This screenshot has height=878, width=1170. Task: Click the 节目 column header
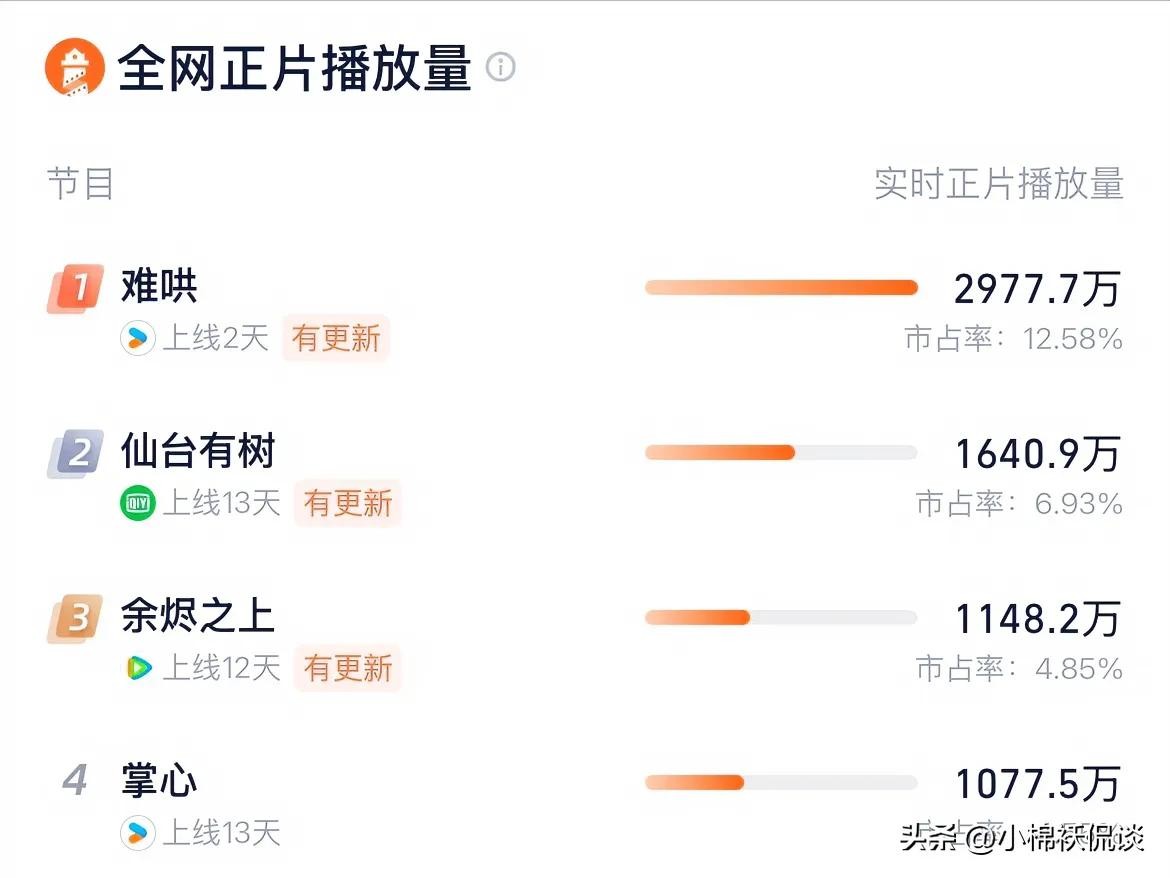(x=80, y=184)
